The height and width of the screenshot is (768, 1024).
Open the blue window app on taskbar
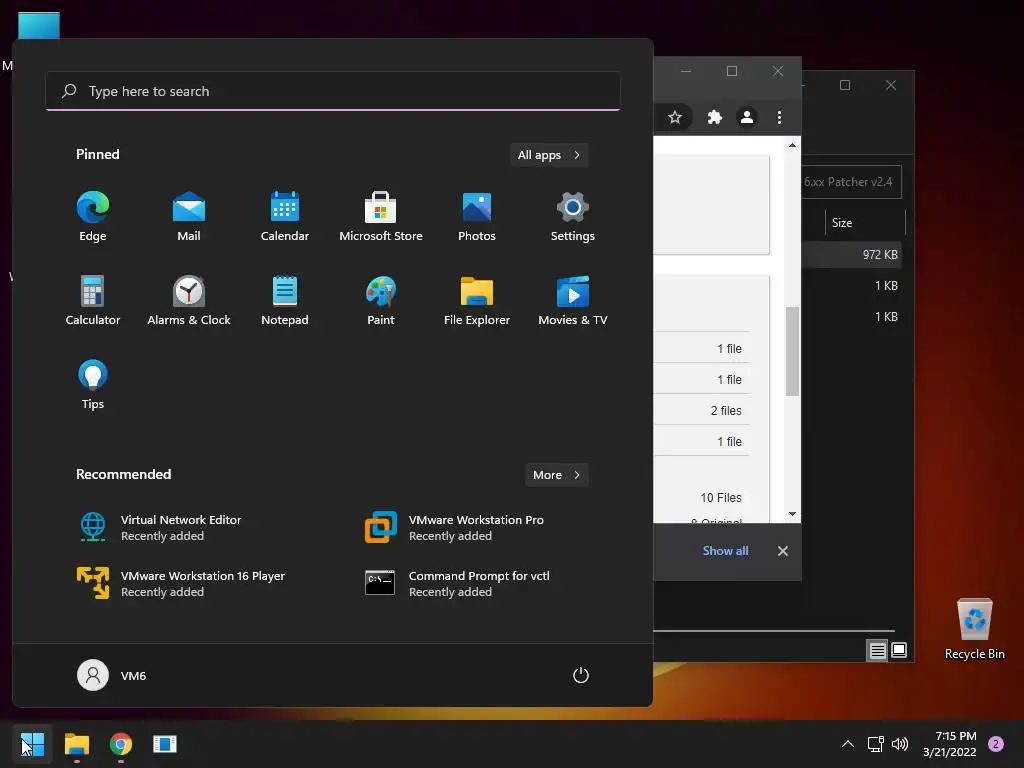(165, 744)
